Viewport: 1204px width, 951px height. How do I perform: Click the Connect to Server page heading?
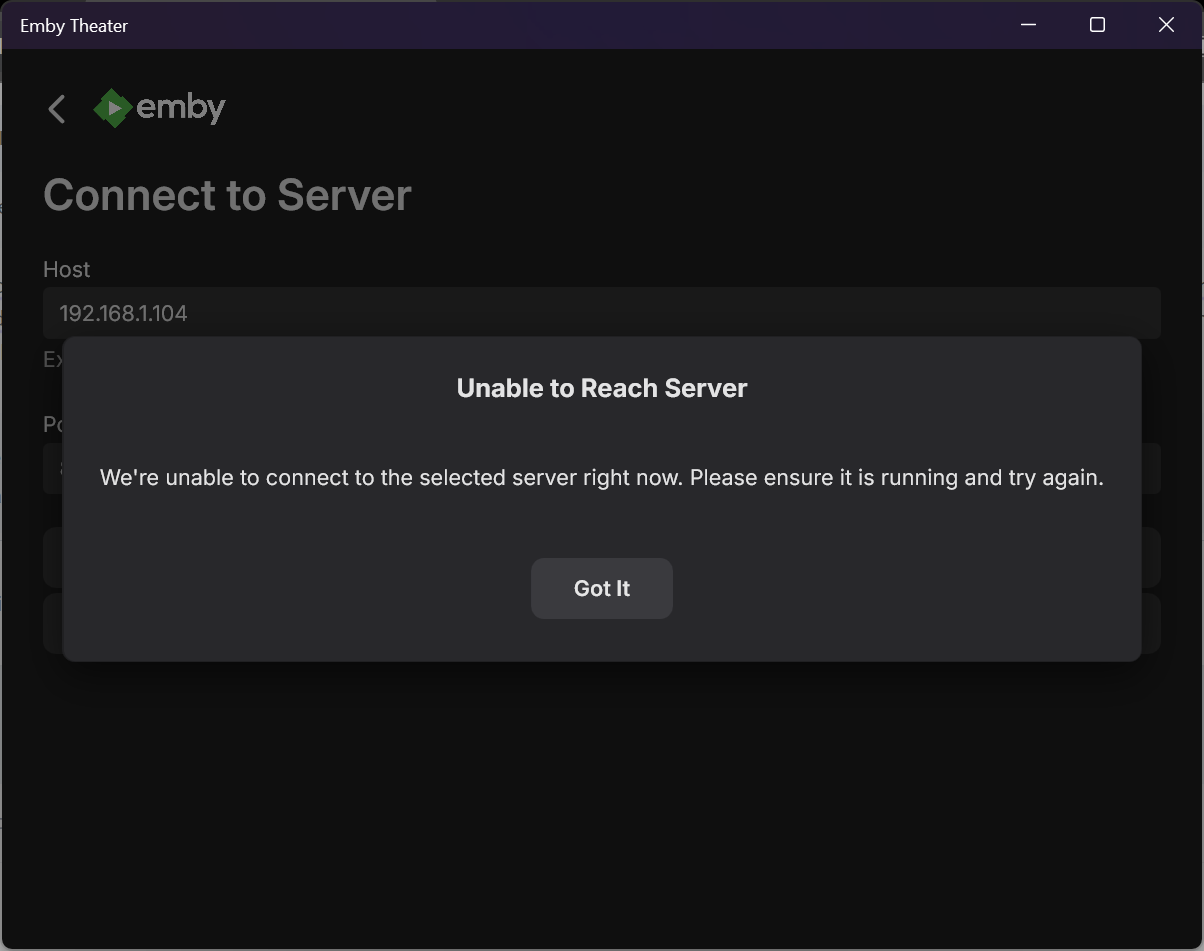[x=227, y=195]
